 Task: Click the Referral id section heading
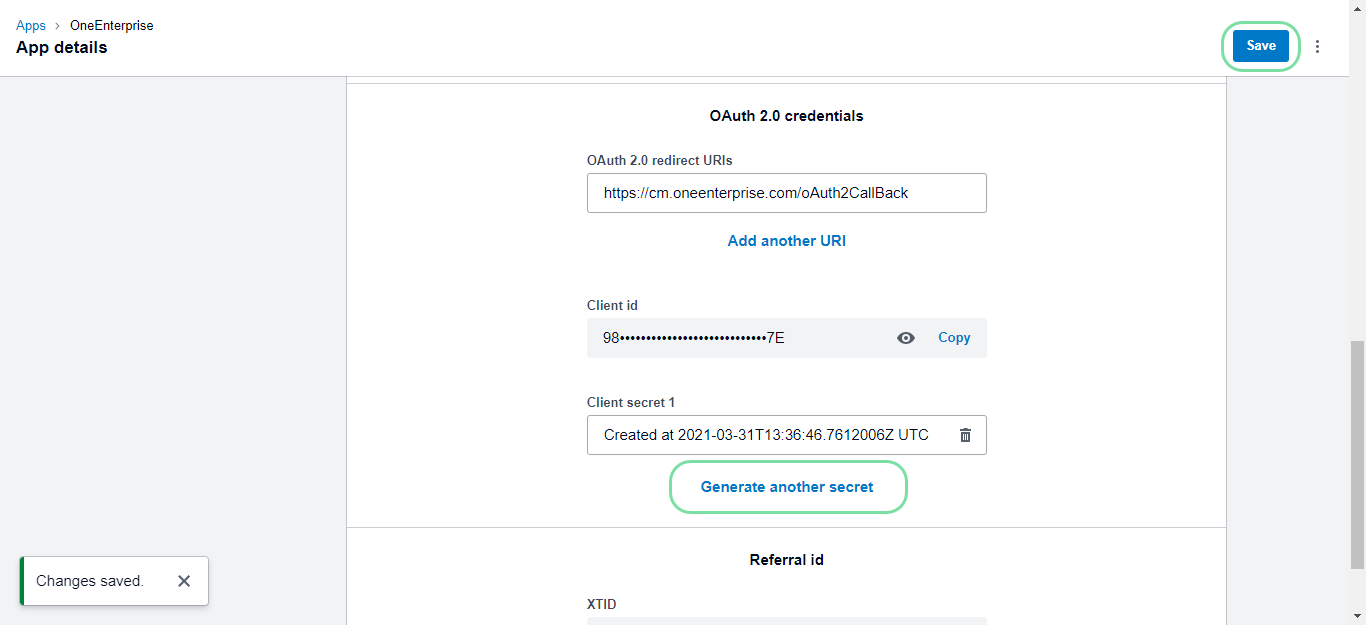[x=786, y=560]
